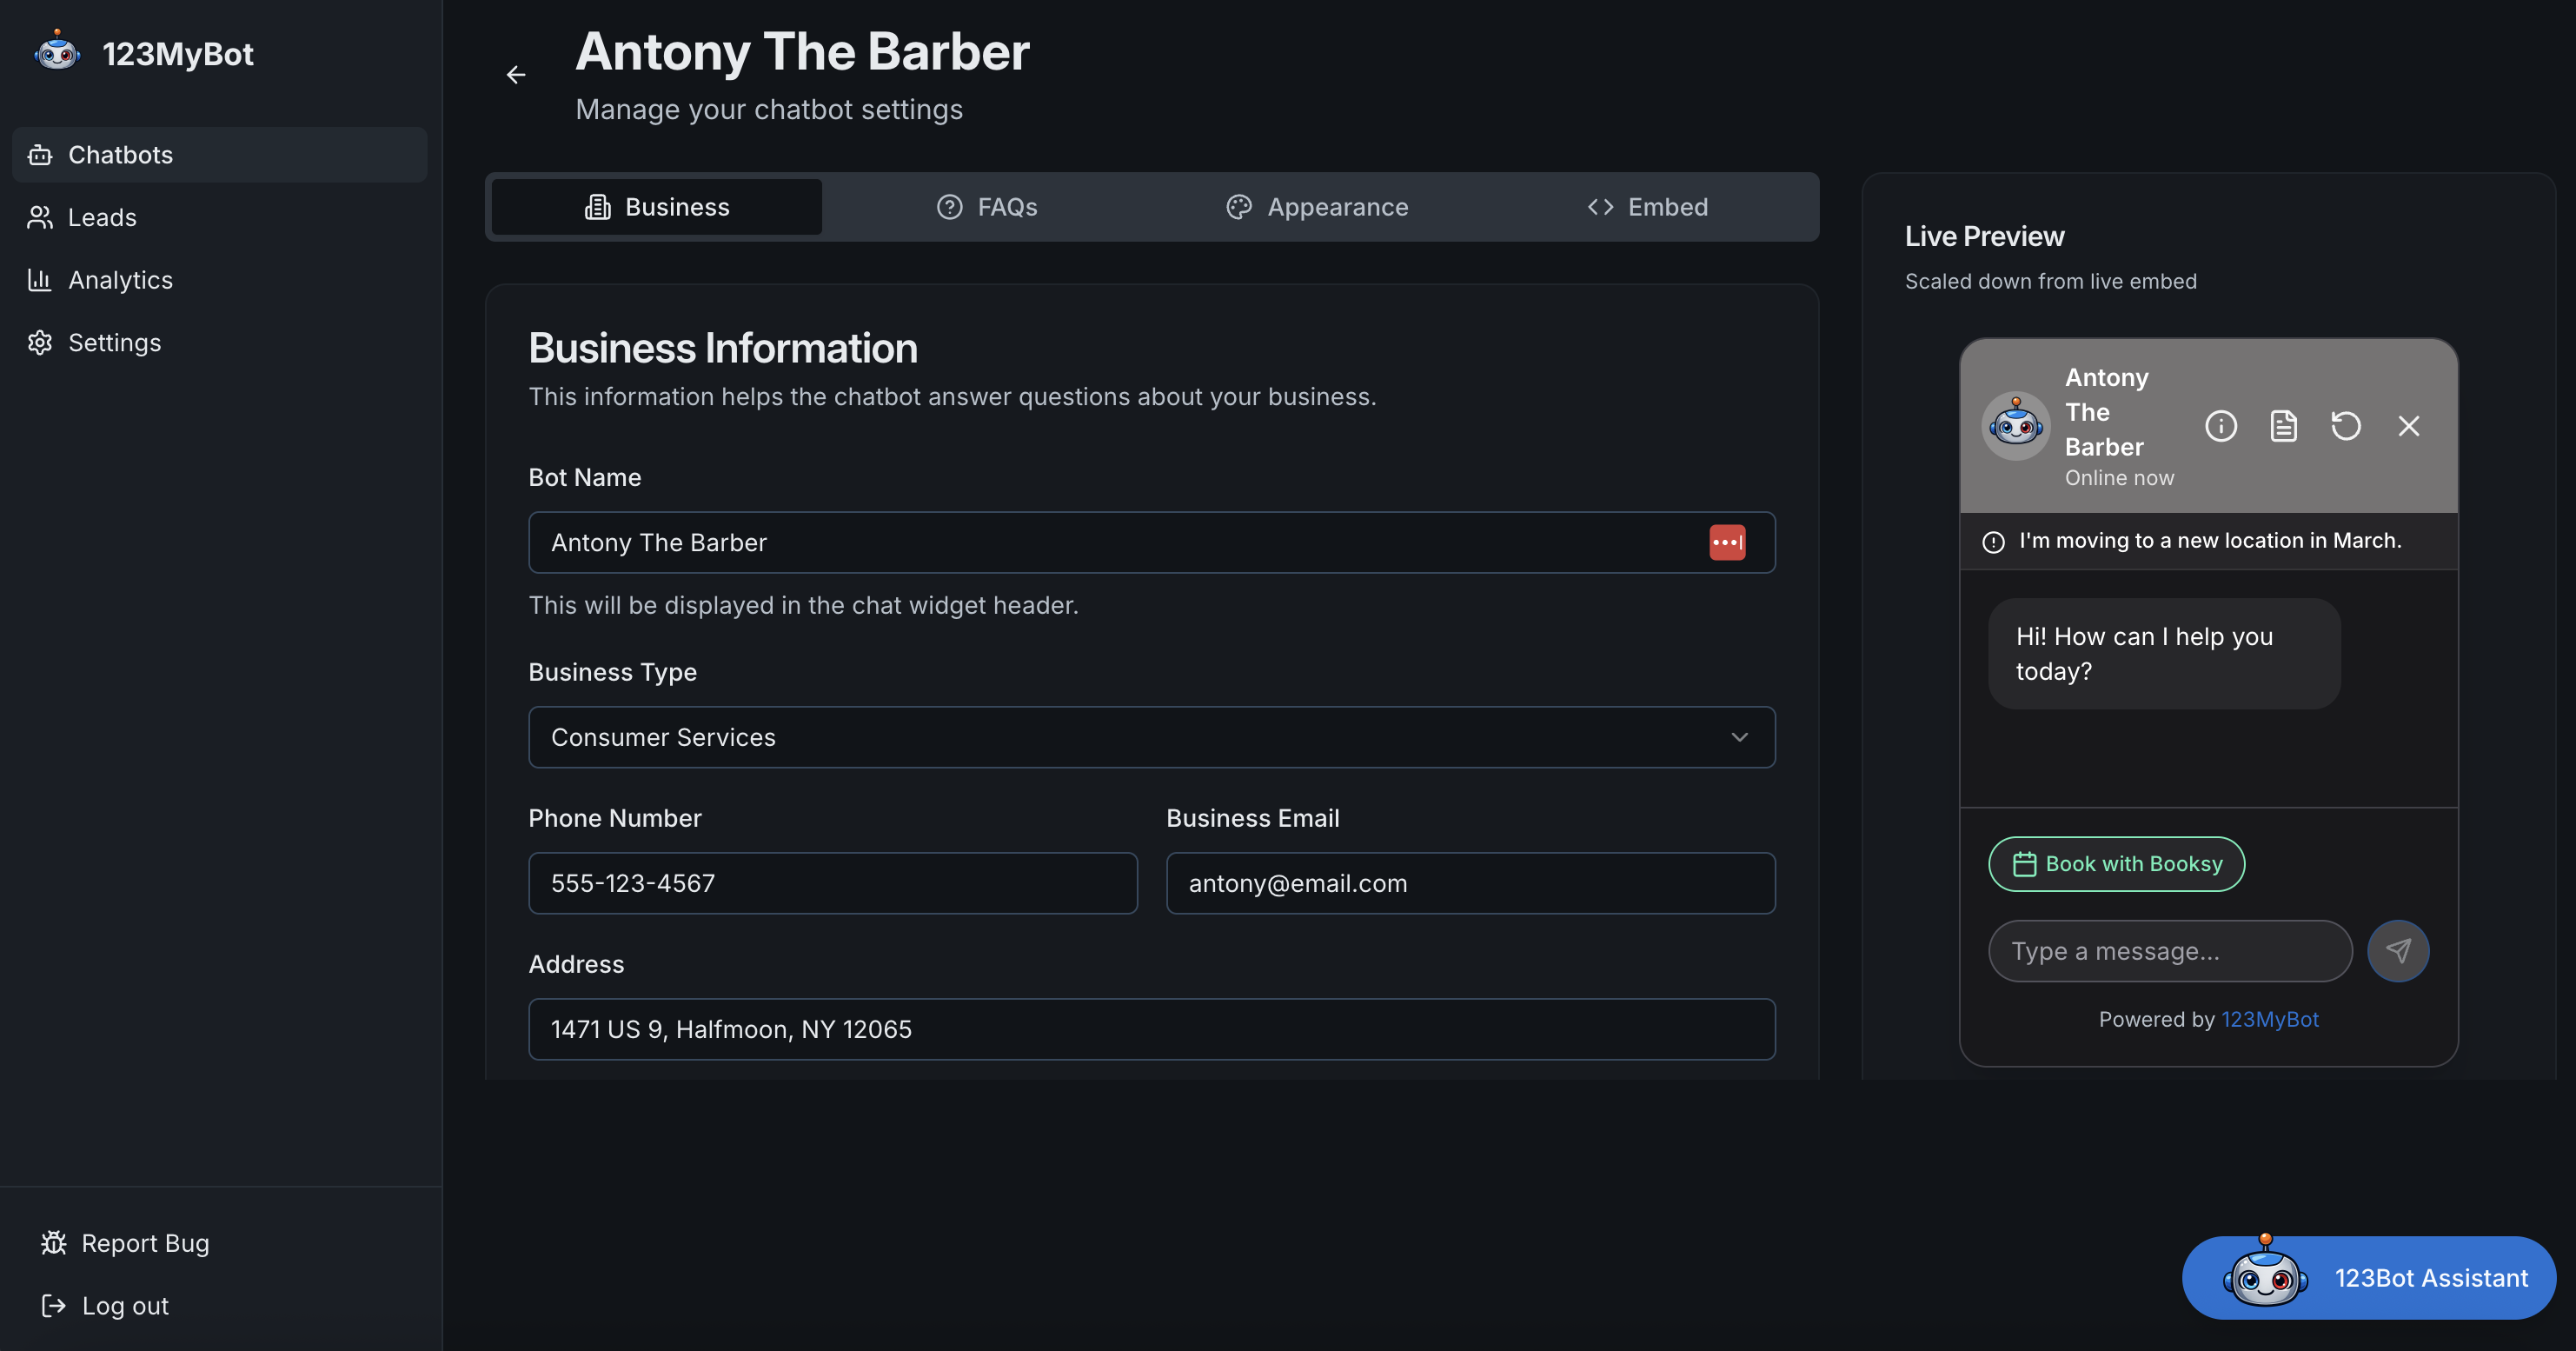Click the info icon in chat header
The width and height of the screenshot is (2576, 1351).
click(x=2221, y=426)
